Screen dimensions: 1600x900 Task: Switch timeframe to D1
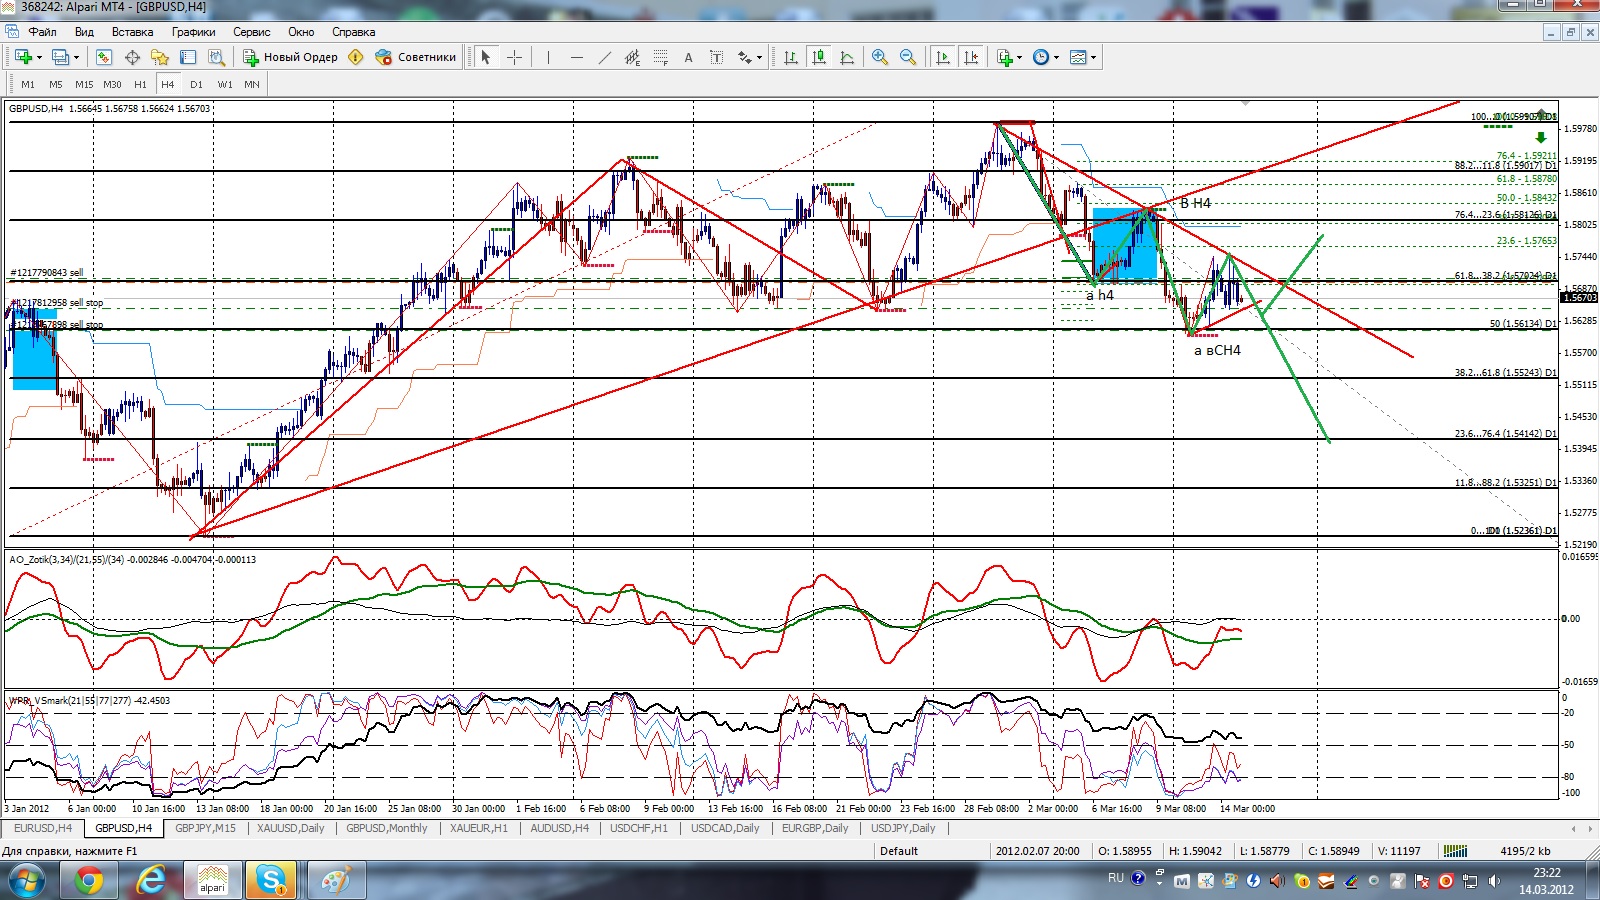coord(196,84)
